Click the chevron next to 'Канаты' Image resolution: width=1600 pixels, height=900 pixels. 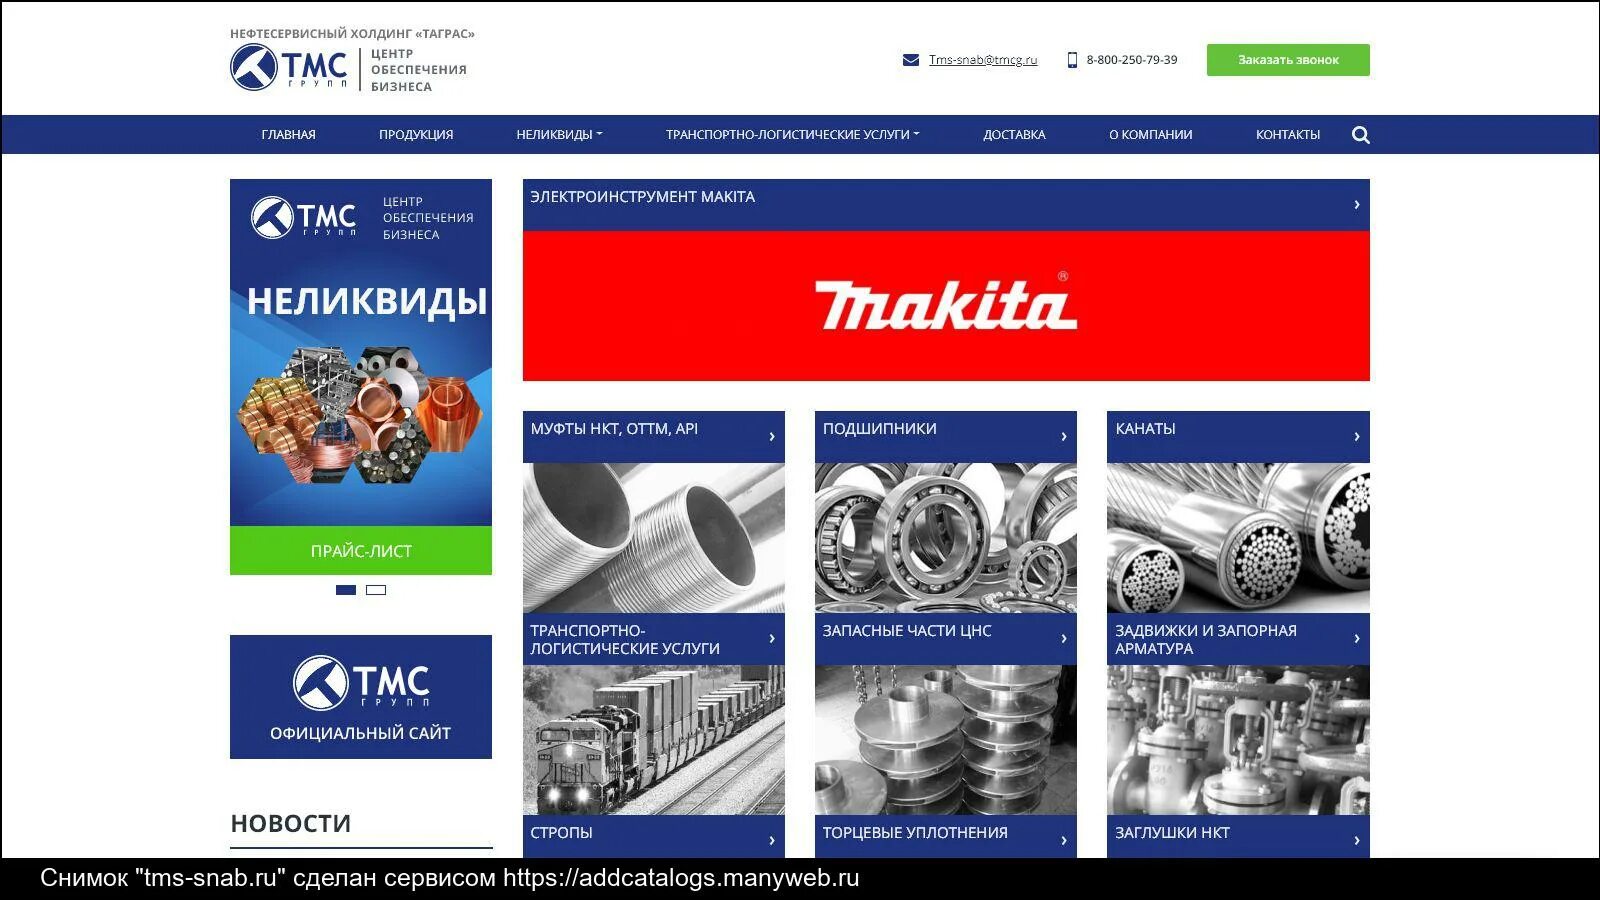pos(1356,437)
